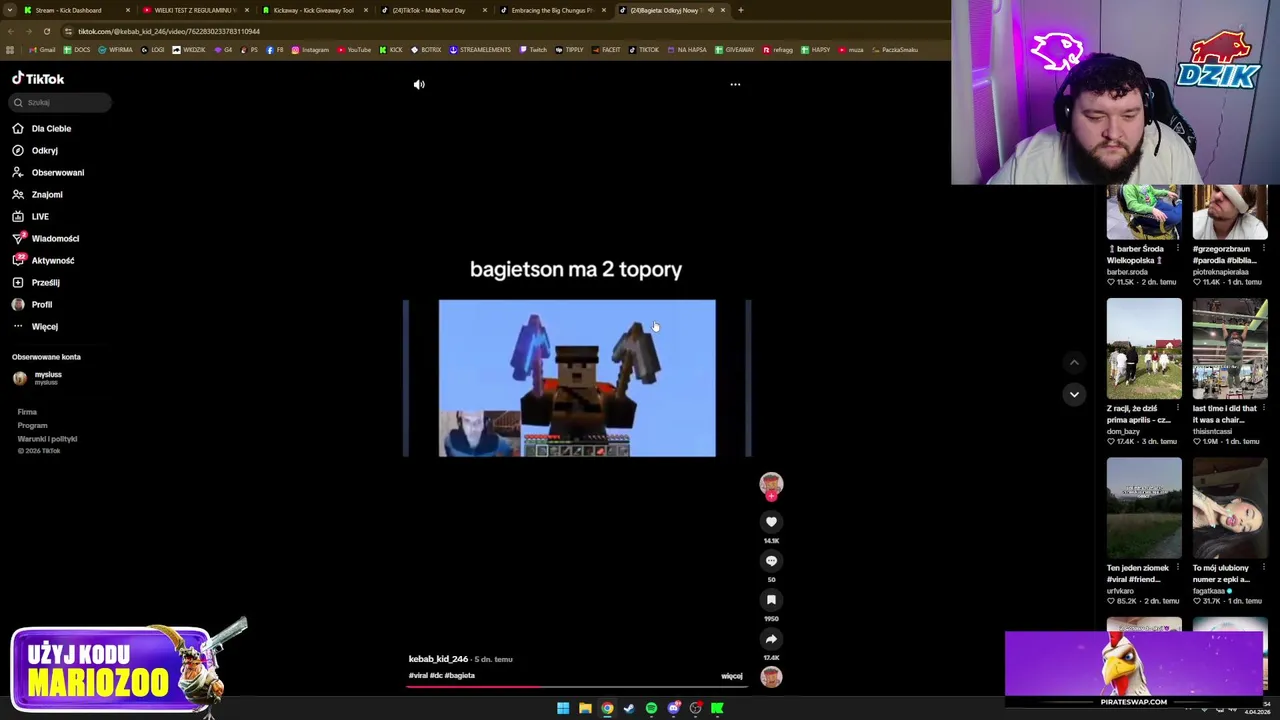Viewport: 1280px width, 720px height.
Task: Go to previous video with up chevron
Action: [1074, 363]
